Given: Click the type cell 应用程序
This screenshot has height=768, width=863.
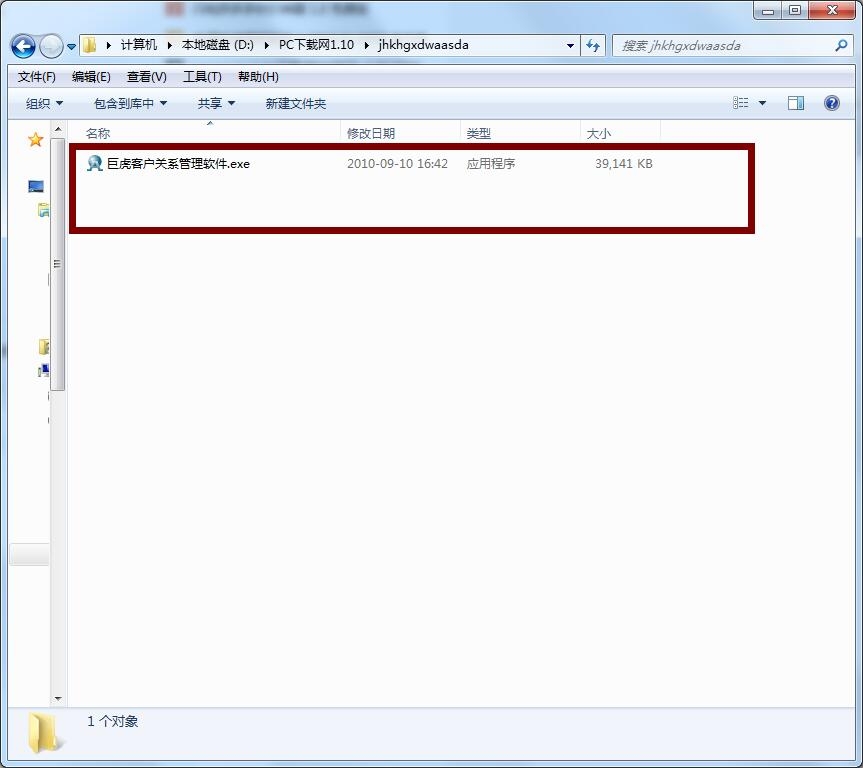Looking at the screenshot, I should coord(490,164).
